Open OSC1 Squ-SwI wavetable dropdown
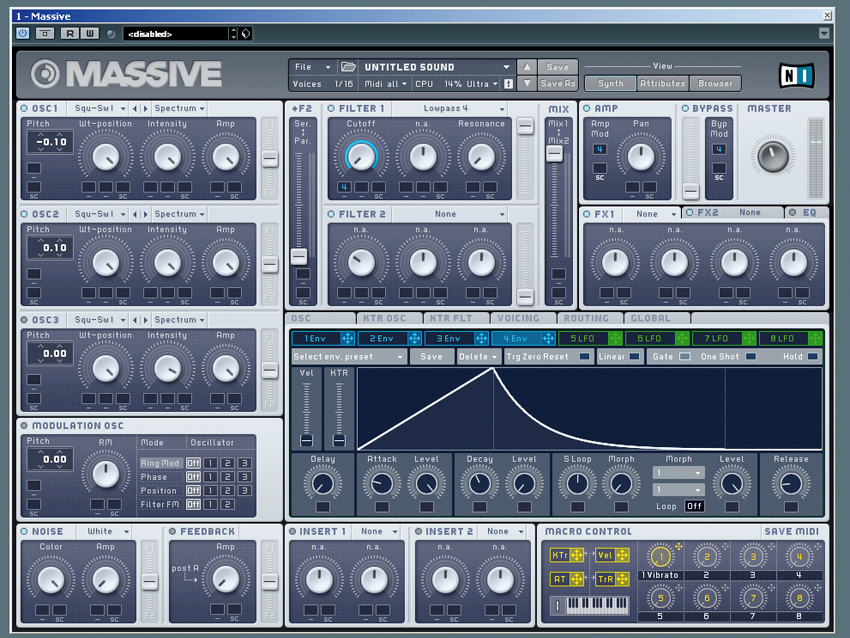This screenshot has height=638, width=850. click(100, 108)
